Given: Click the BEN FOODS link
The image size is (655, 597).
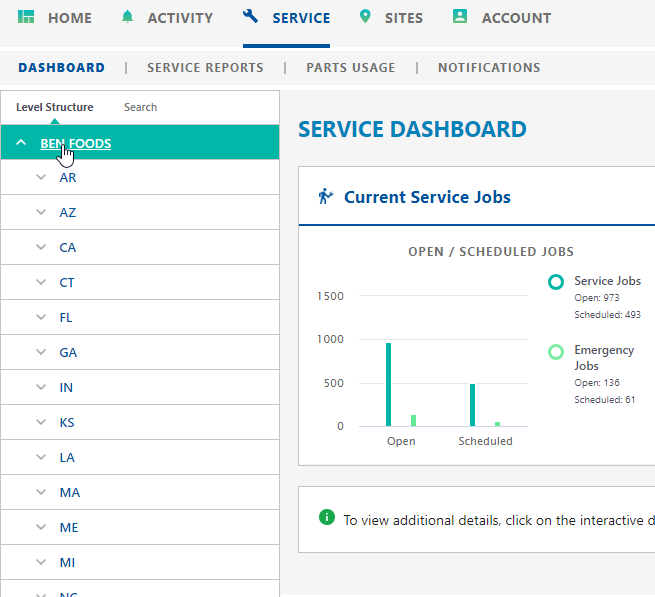Looking at the screenshot, I should click(76, 143).
